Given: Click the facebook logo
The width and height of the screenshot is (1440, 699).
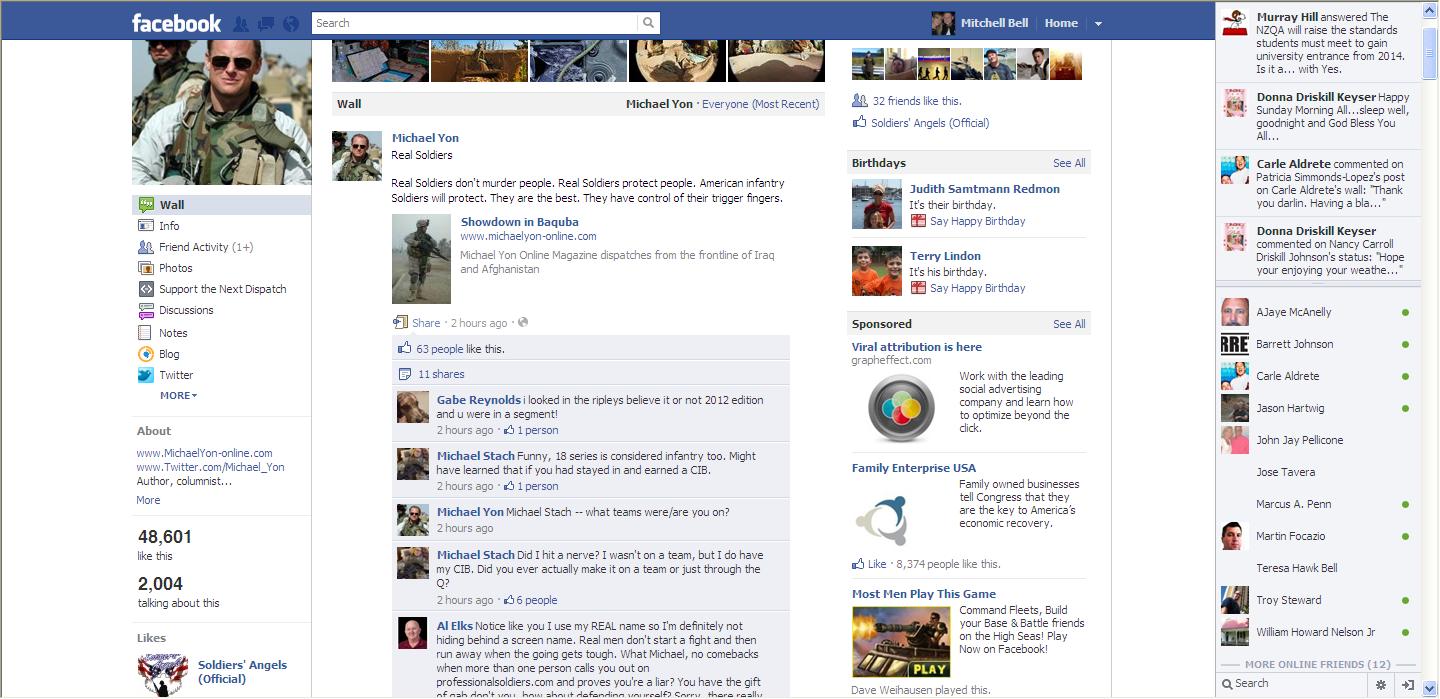Looking at the screenshot, I should point(176,23).
